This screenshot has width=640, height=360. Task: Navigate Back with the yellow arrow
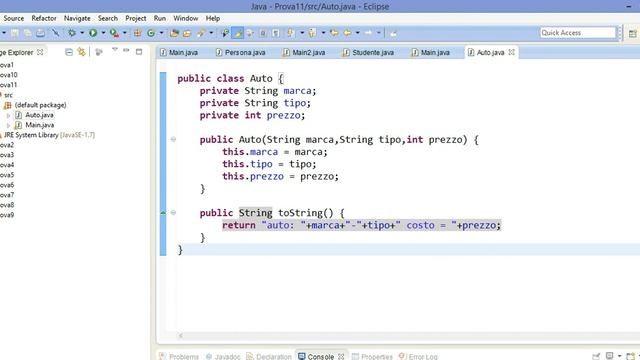pos(347,33)
